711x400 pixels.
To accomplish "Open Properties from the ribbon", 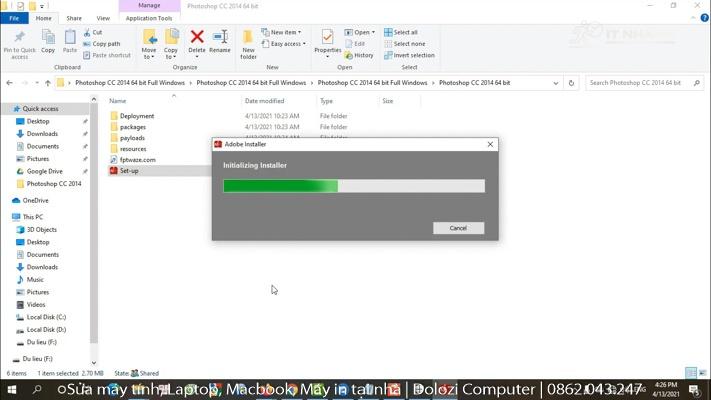I will pos(327,41).
